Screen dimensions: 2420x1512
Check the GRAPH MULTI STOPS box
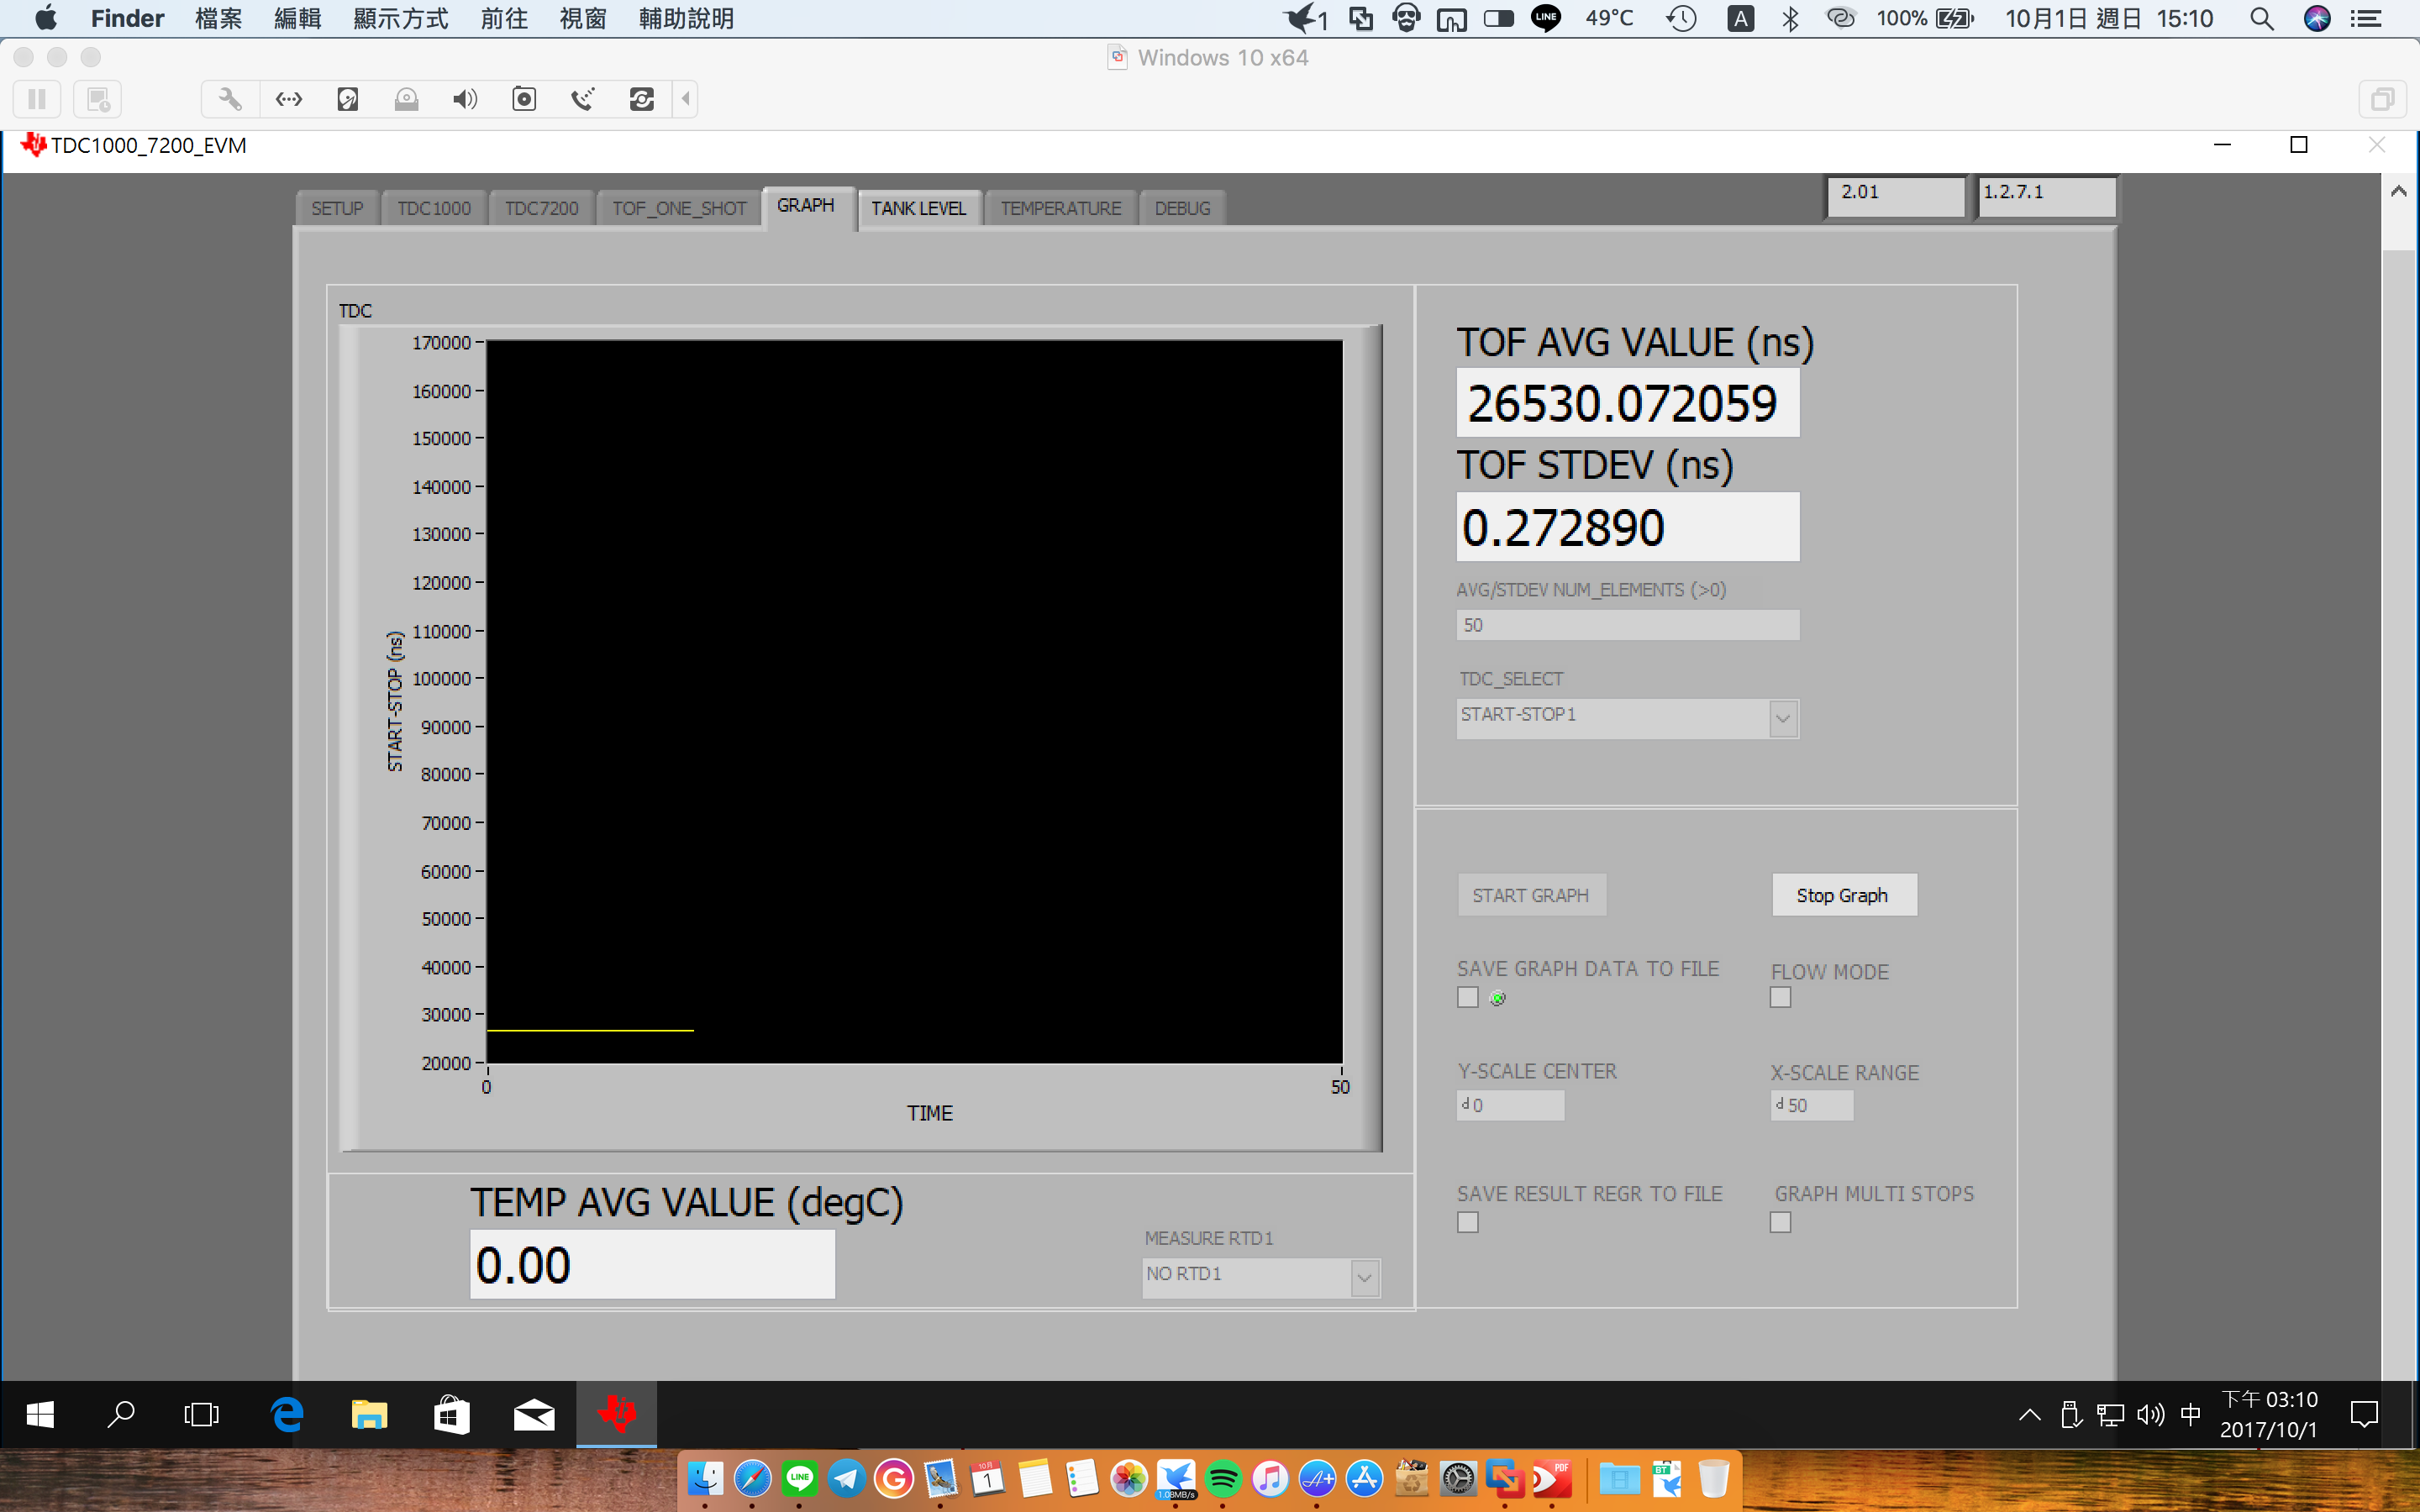click(x=1780, y=1222)
